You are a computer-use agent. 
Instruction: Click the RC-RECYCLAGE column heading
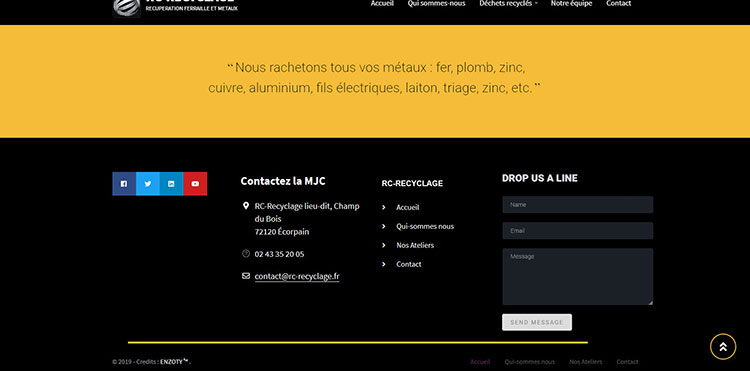pos(412,183)
